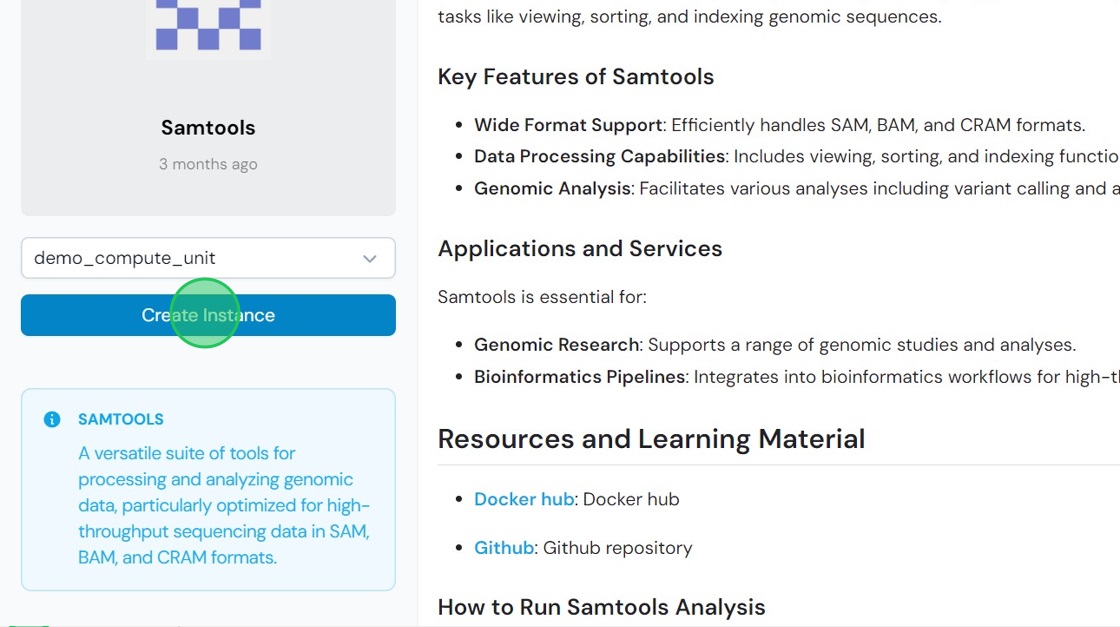This screenshot has height=627, width=1120.
Task: Open the demo_compute_unit selection box
Action: click(208, 258)
